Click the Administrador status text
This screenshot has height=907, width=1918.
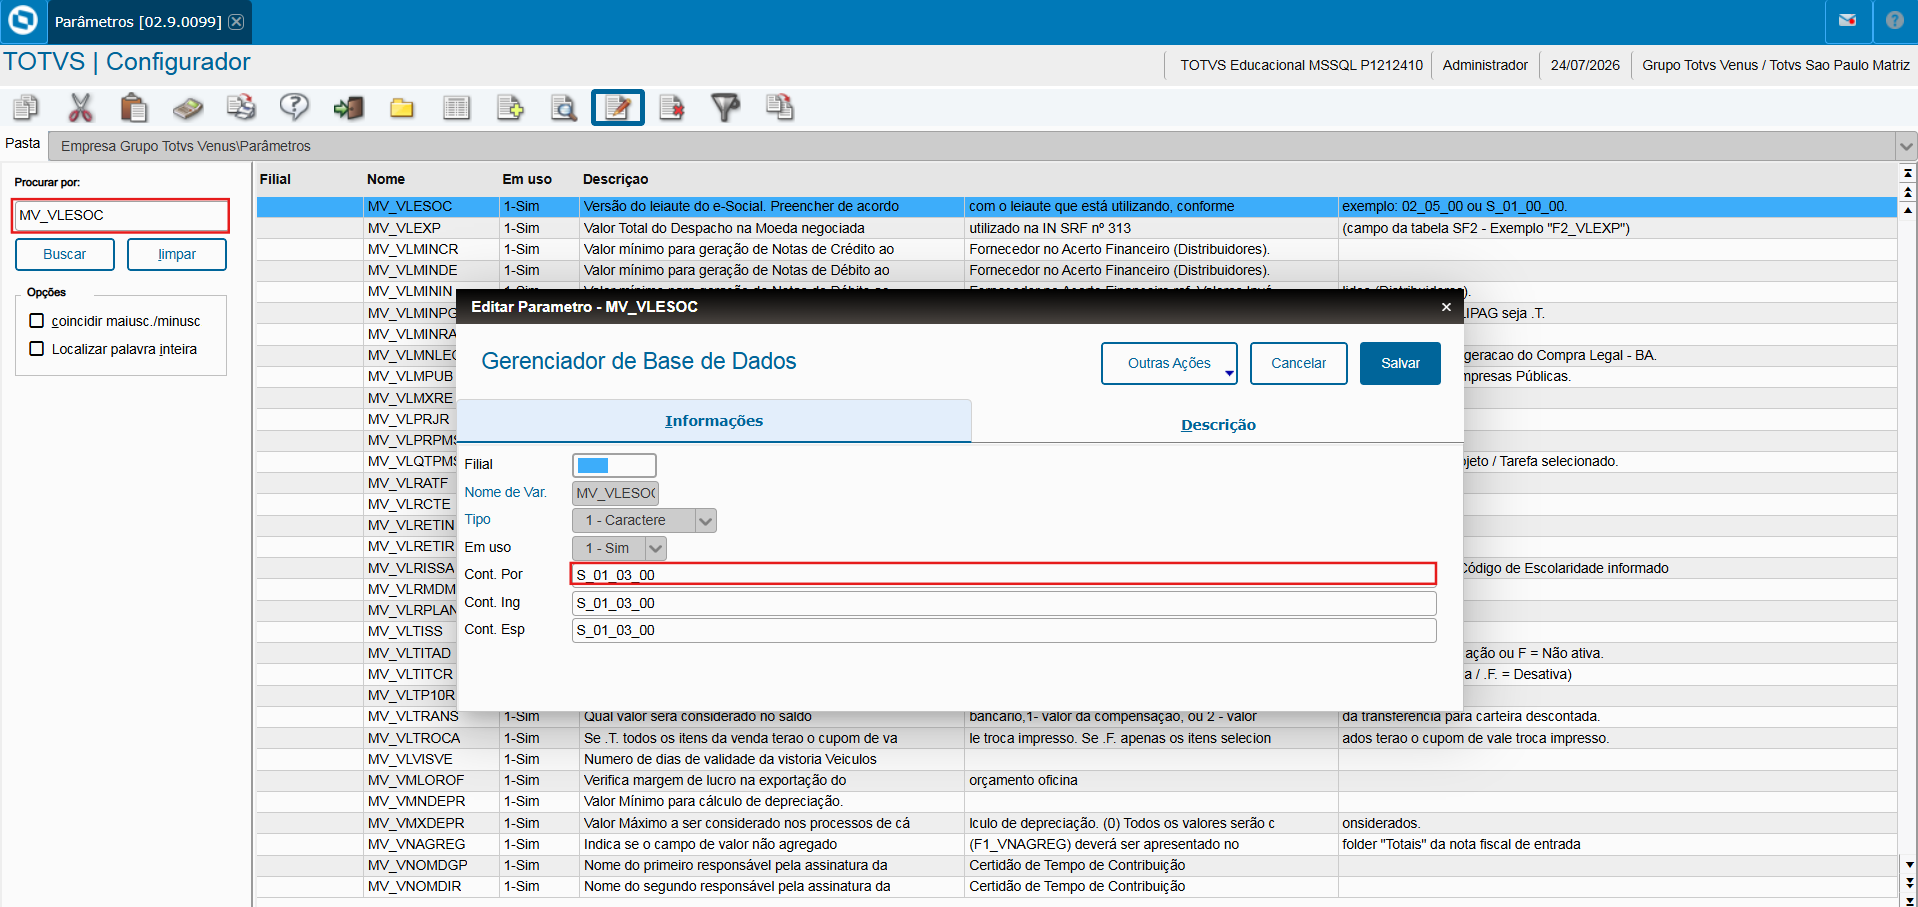tap(1485, 66)
